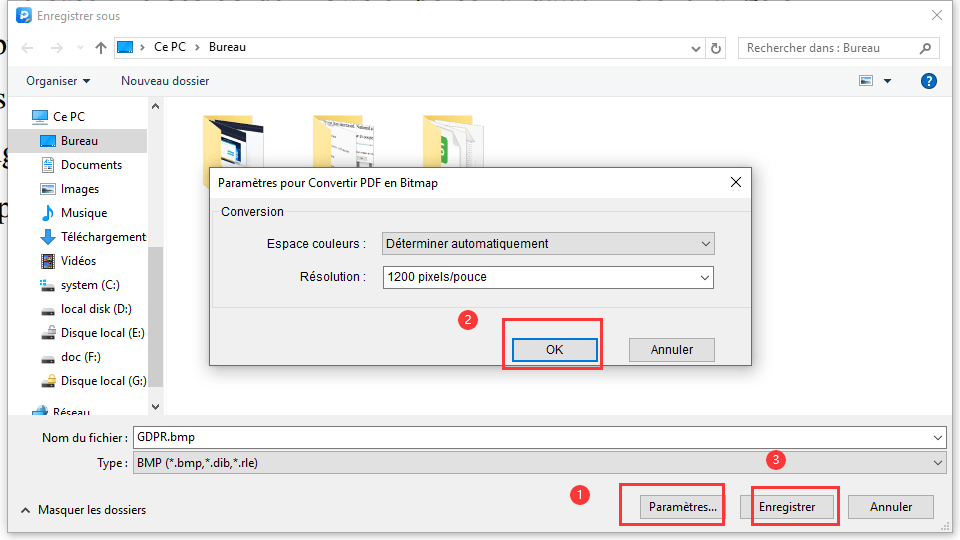Select the first folder thumbnail with dark brochure
960x540 pixels.
coord(233,140)
